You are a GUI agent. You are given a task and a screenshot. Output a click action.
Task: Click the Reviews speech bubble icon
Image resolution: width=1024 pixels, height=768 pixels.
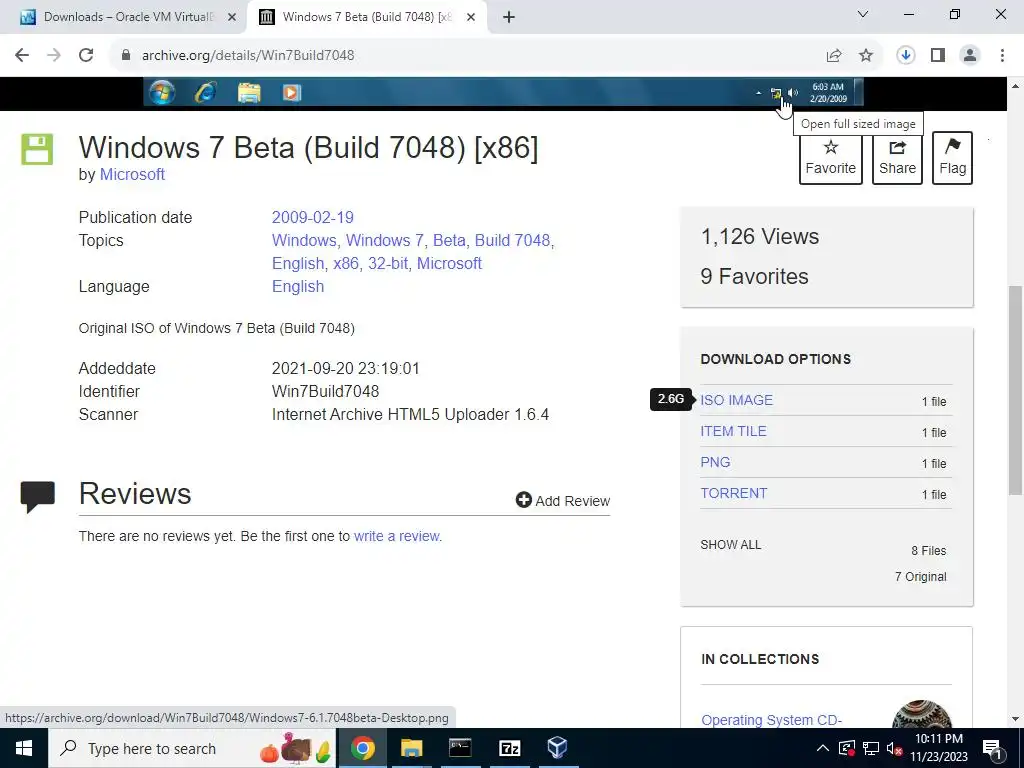pyautogui.click(x=38, y=497)
